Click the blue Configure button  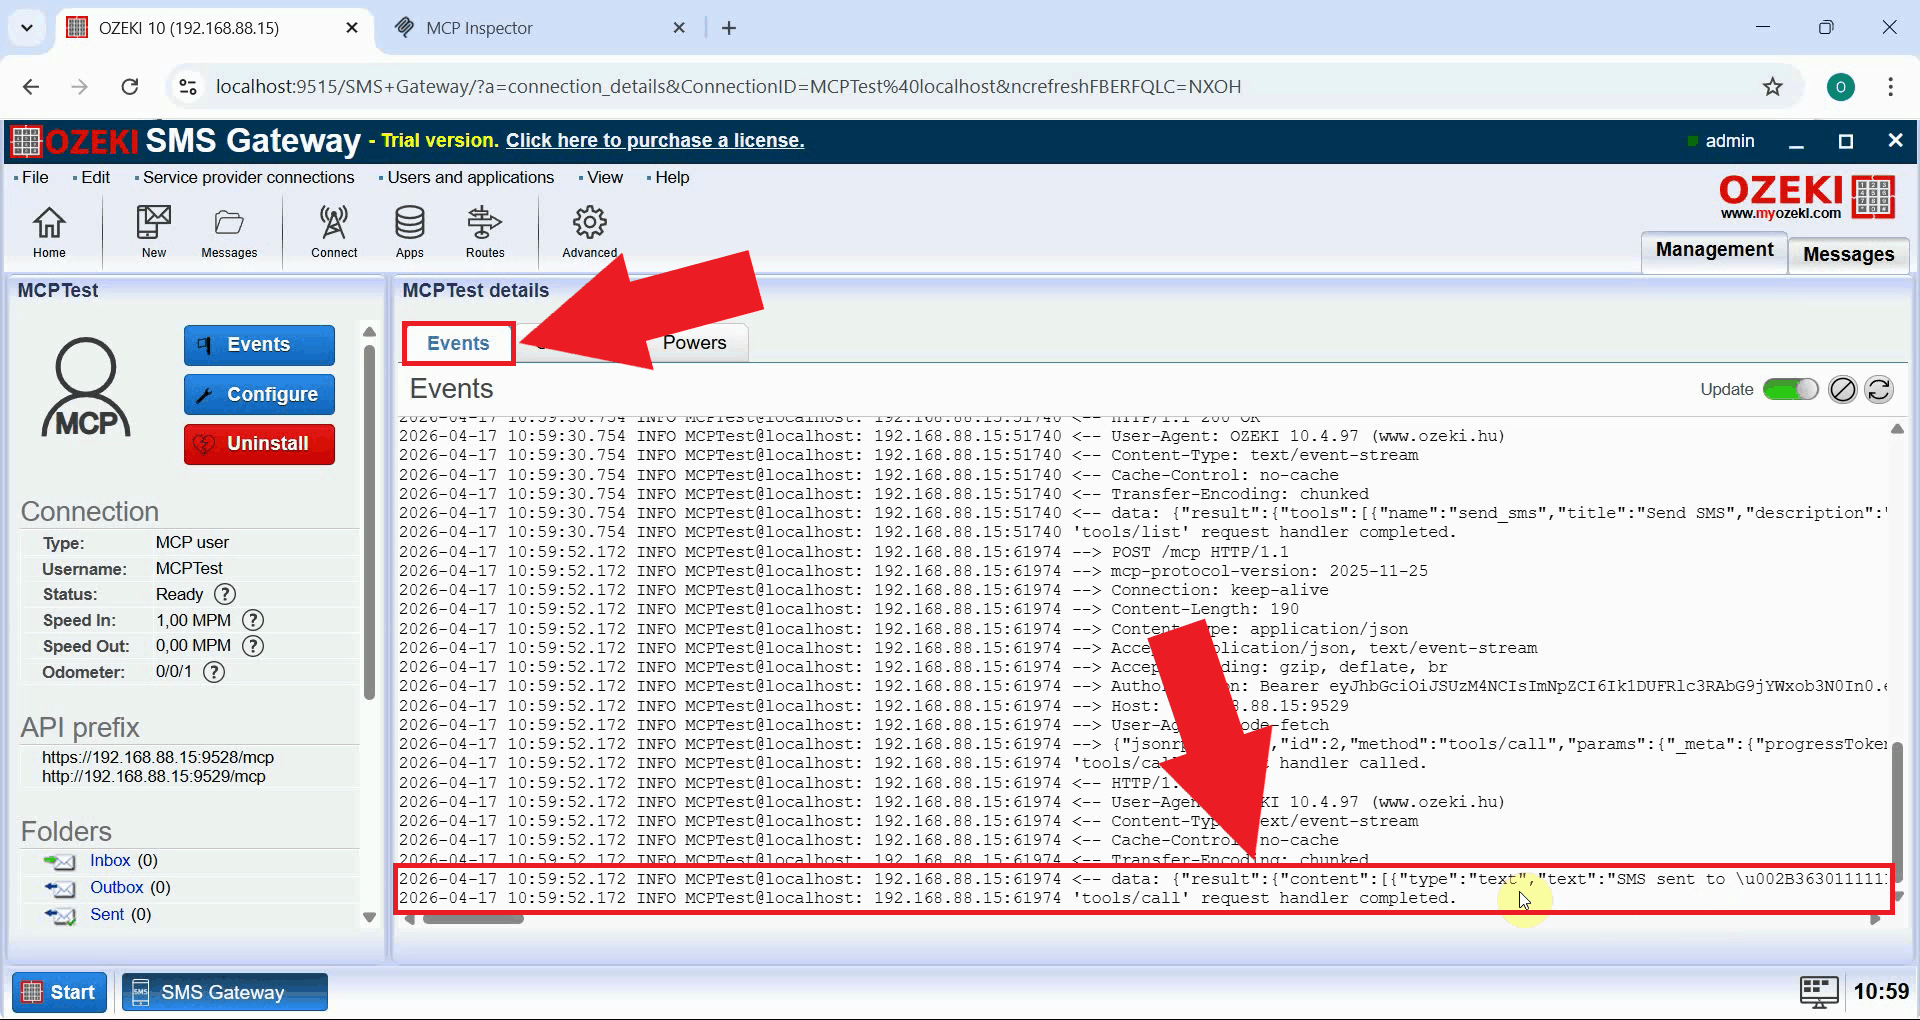point(259,395)
